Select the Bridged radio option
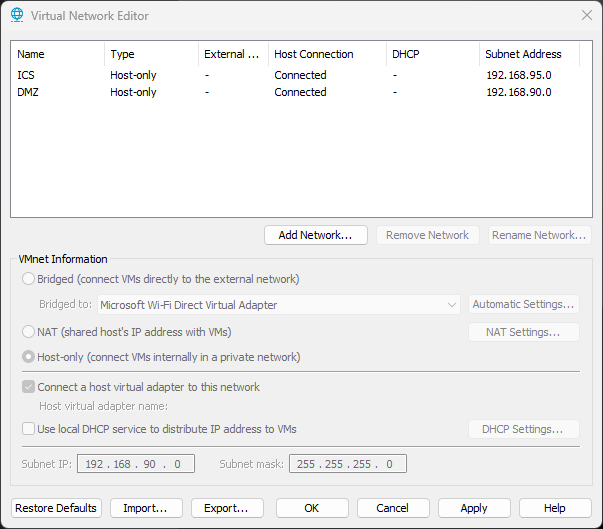This screenshot has height=529, width=603. [29, 279]
